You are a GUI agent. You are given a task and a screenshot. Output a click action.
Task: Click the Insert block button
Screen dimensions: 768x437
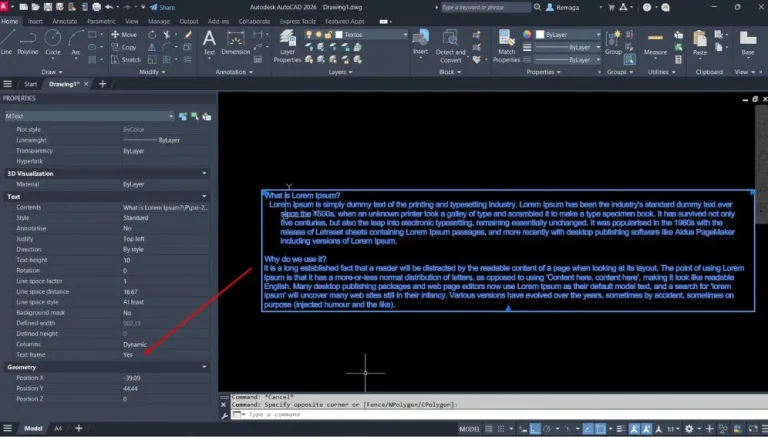pyautogui.click(x=420, y=43)
